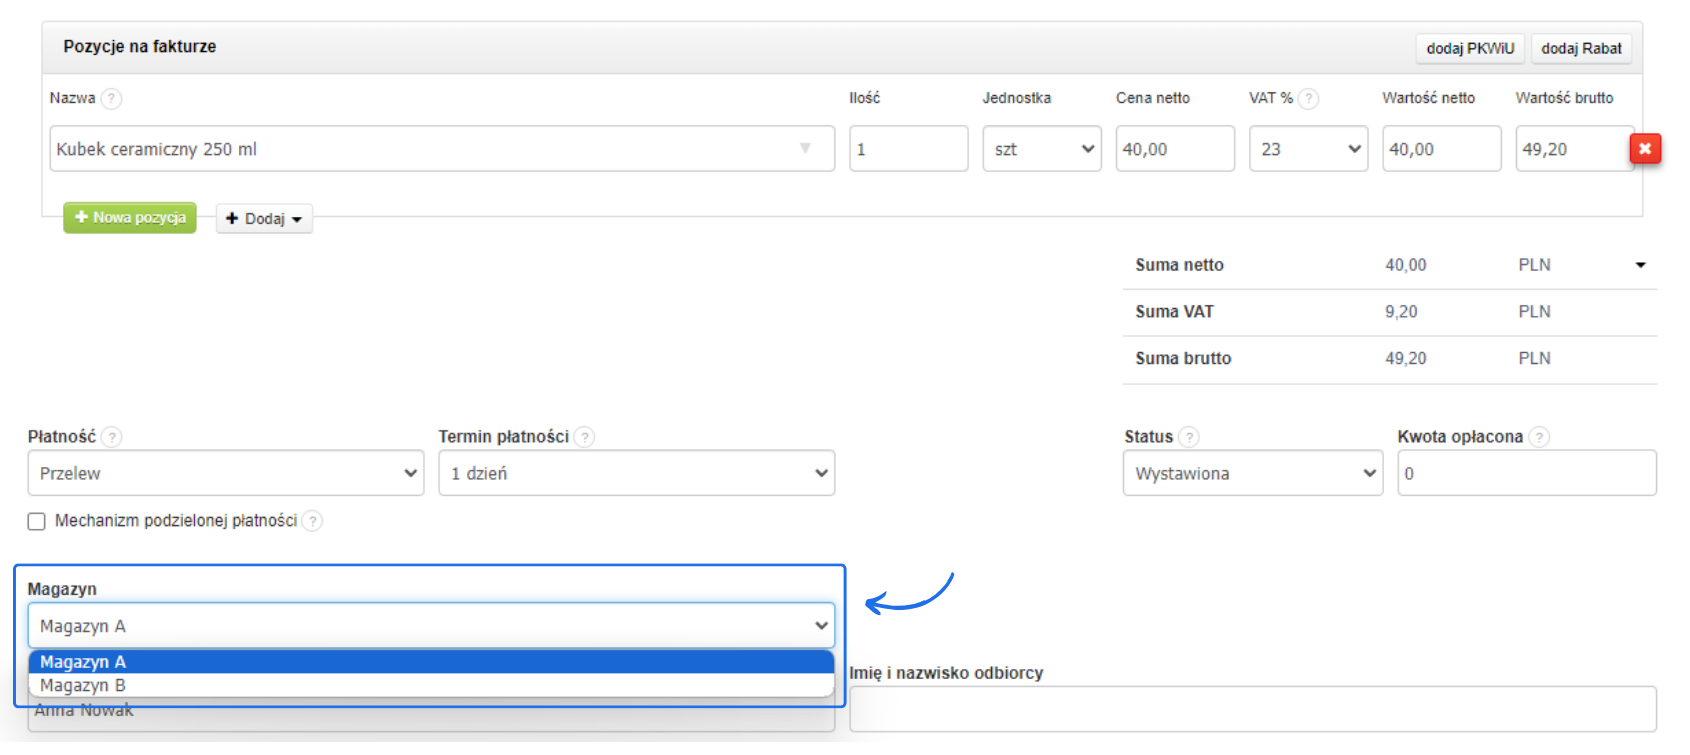This screenshot has width=1690, height=755.
Task: Open the Status dropdown showing Wystawiona
Action: point(1252,473)
